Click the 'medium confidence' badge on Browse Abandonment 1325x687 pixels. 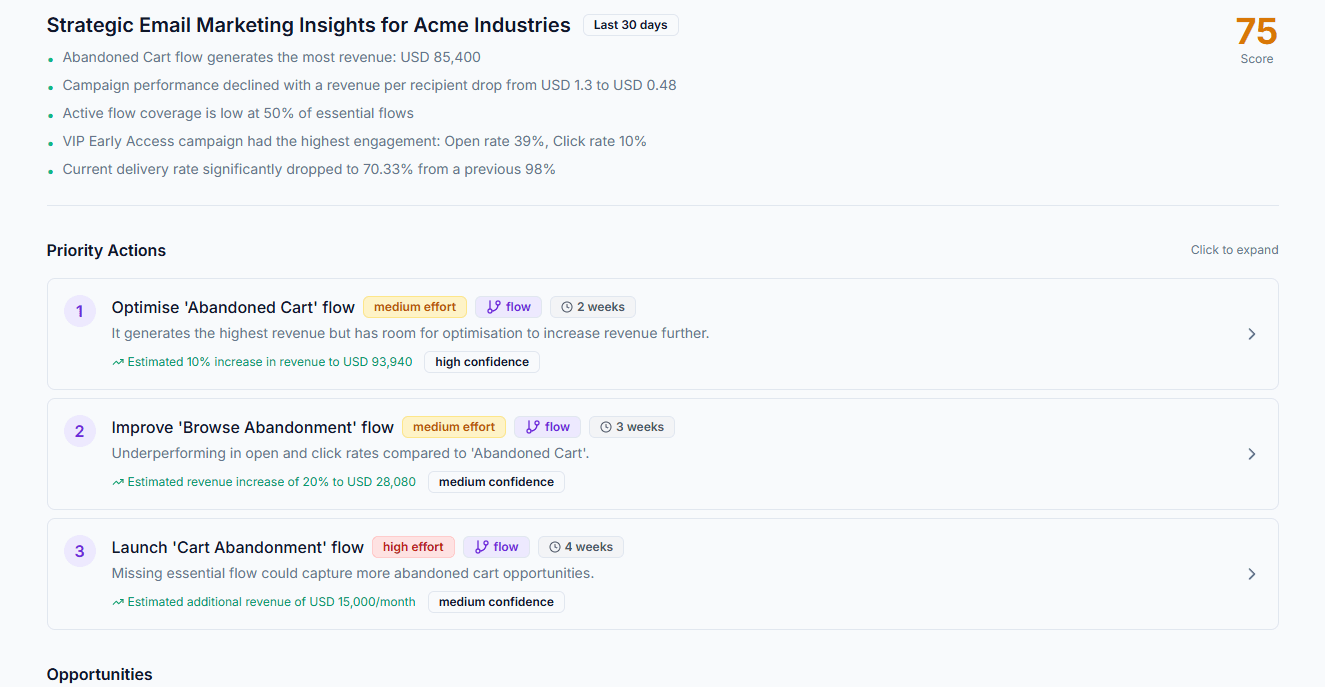click(x=496, y=481)
